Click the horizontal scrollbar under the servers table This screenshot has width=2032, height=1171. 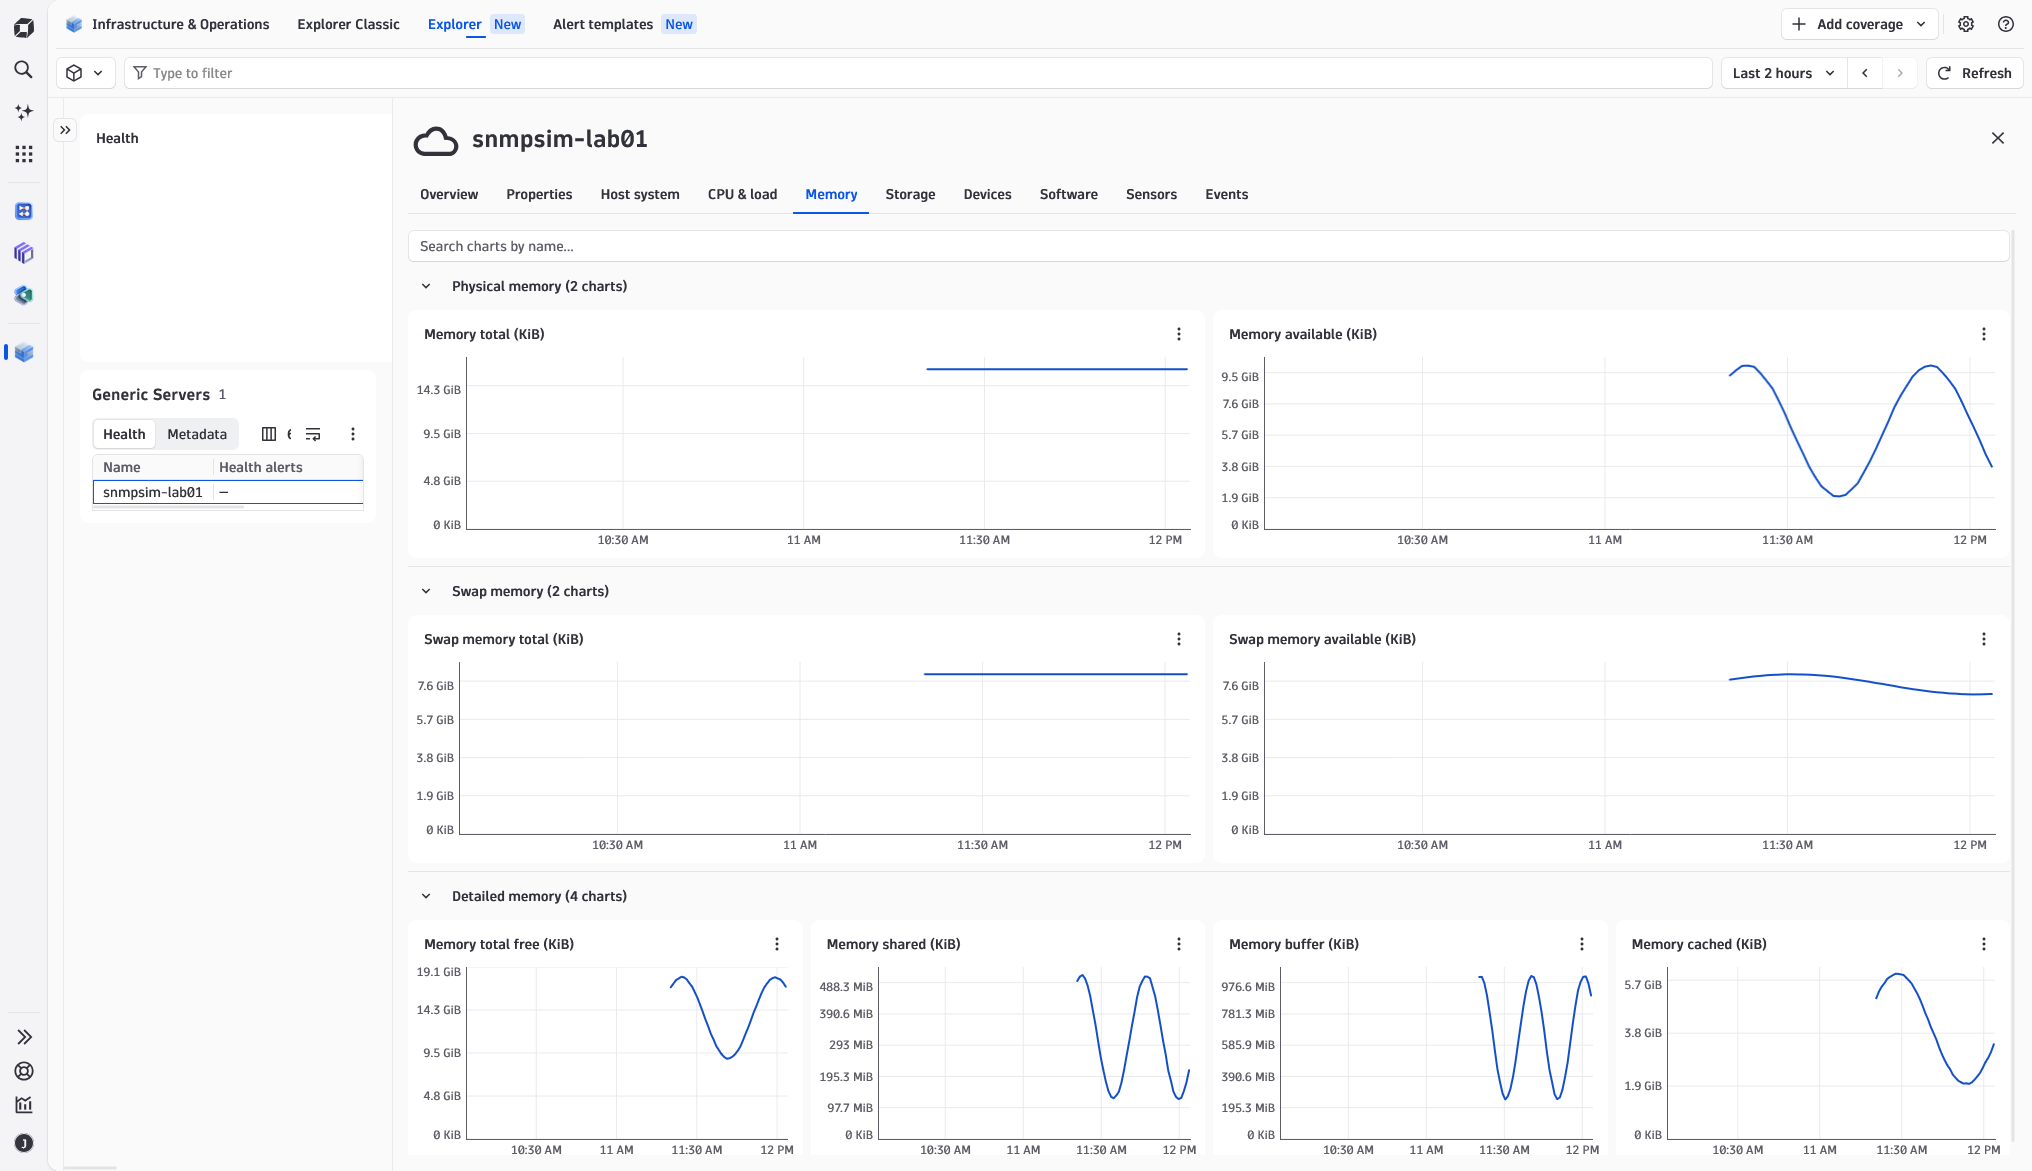coord(168,508)
